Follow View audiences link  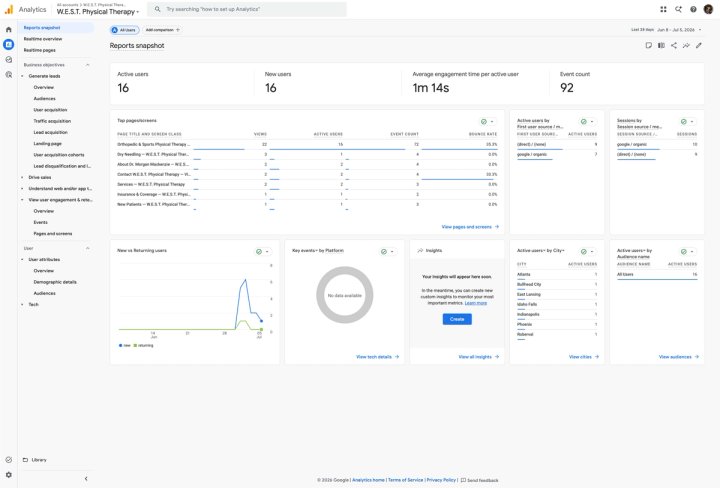click(x=679, y=357)
